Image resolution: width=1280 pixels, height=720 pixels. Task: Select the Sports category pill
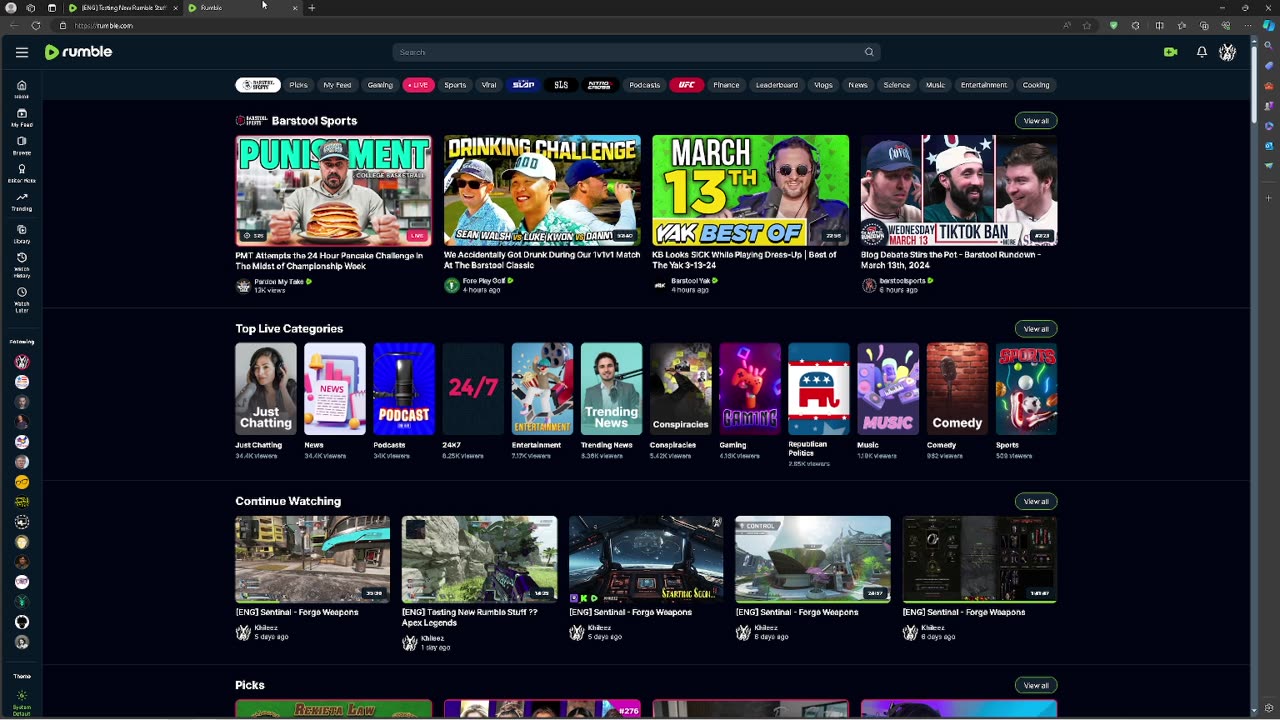point(455,85)
